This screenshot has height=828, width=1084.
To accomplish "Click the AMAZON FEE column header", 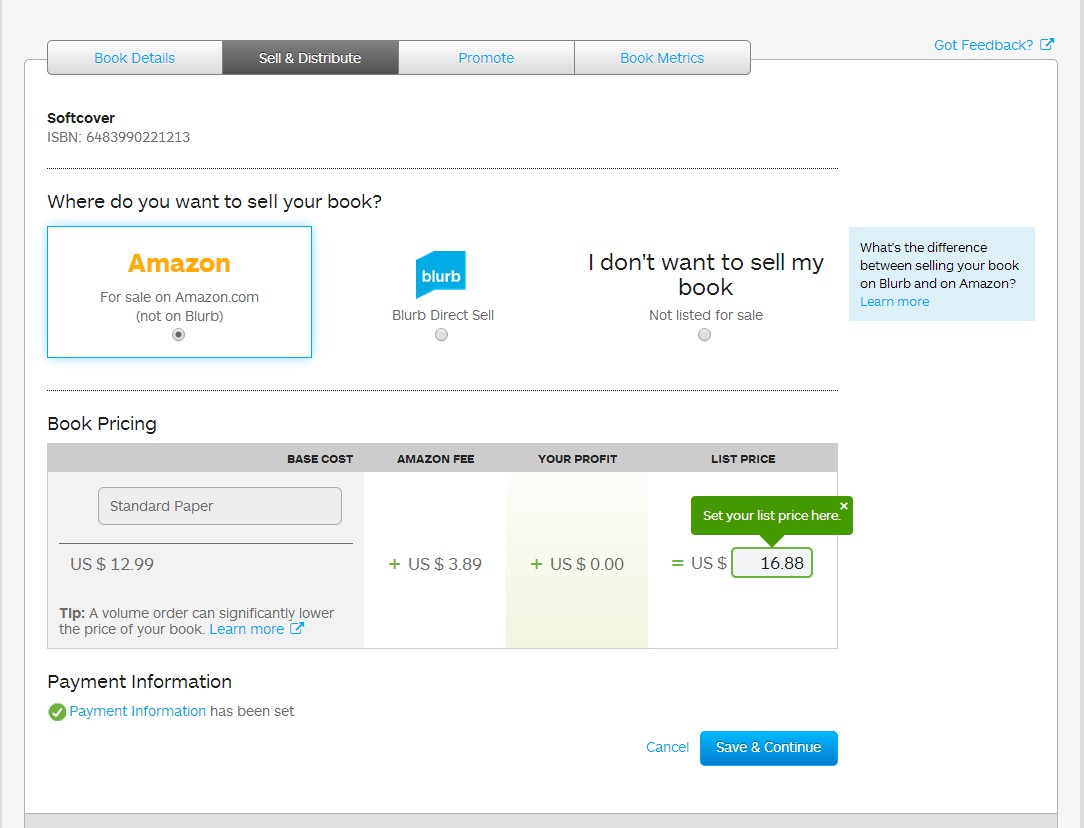I will click(x=436, y=459).
